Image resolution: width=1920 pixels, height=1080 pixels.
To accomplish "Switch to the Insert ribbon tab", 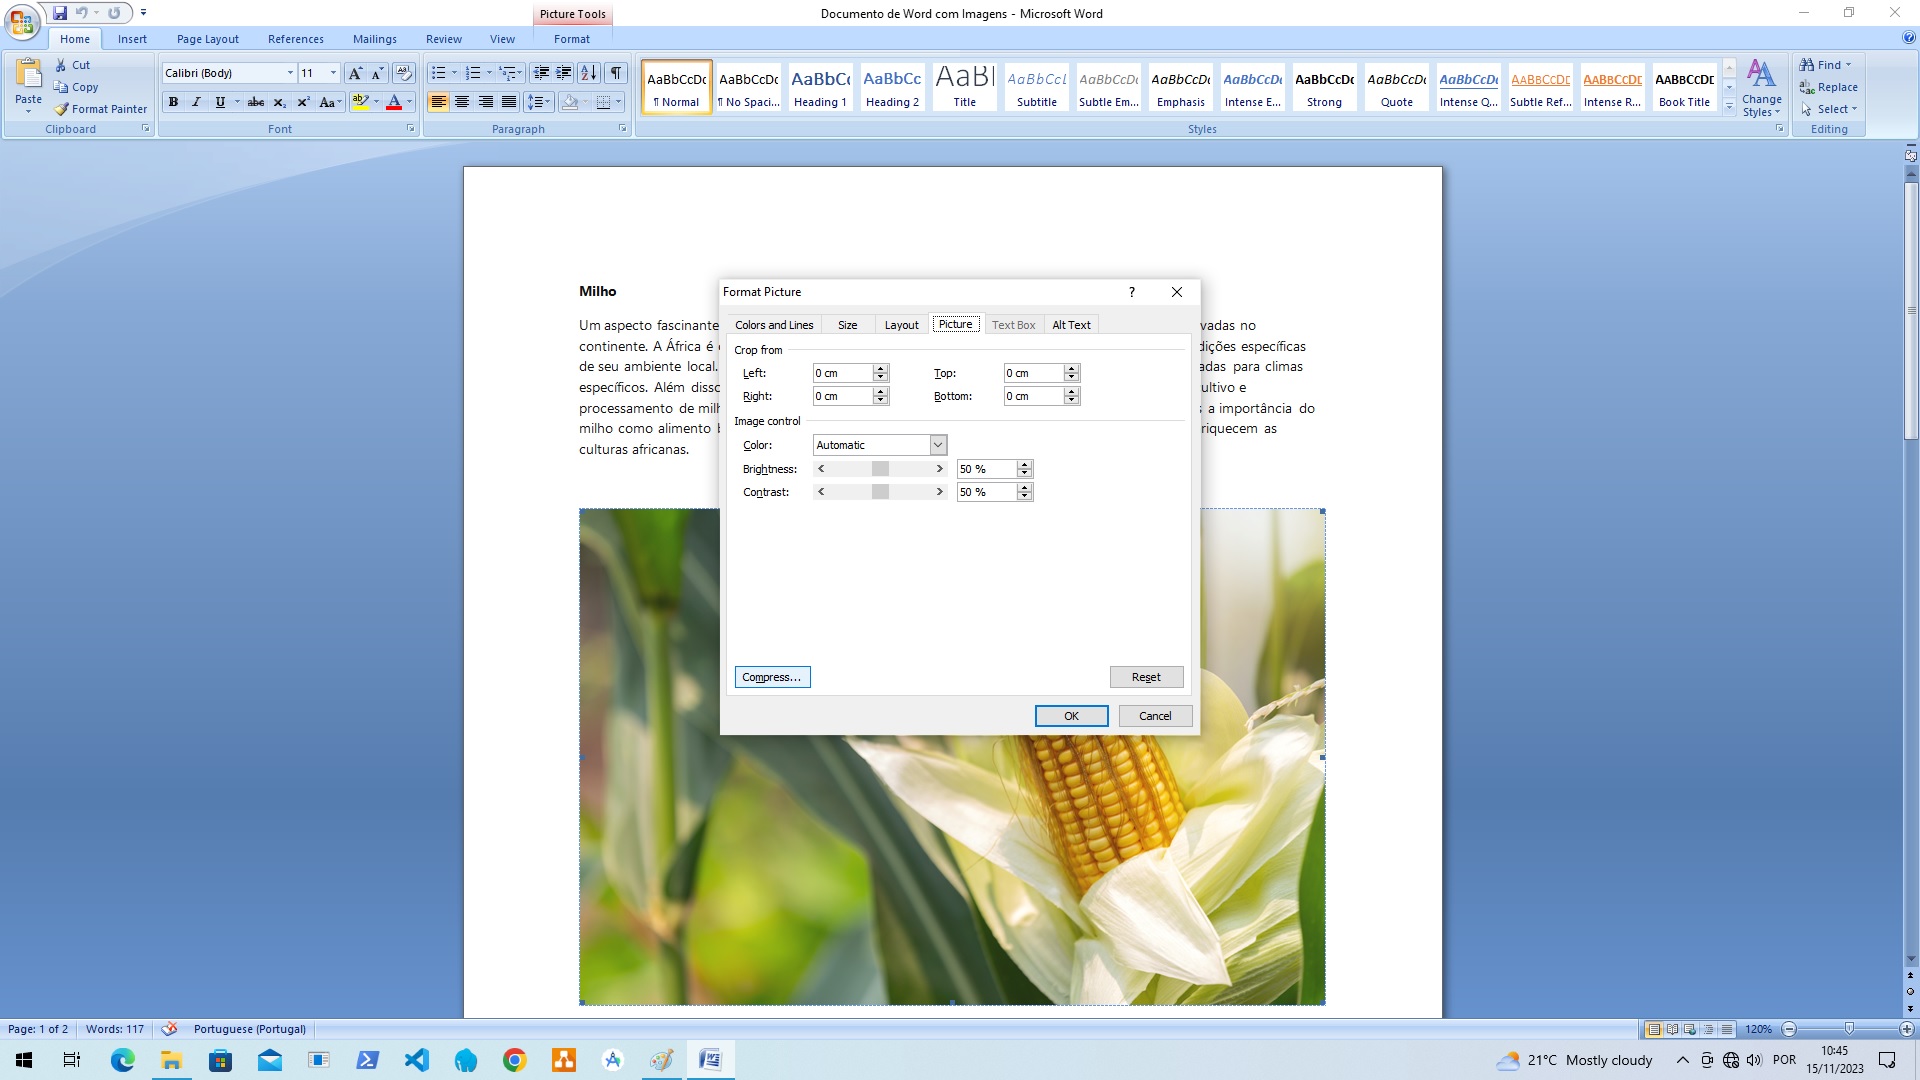I will (x=132, y=39).
